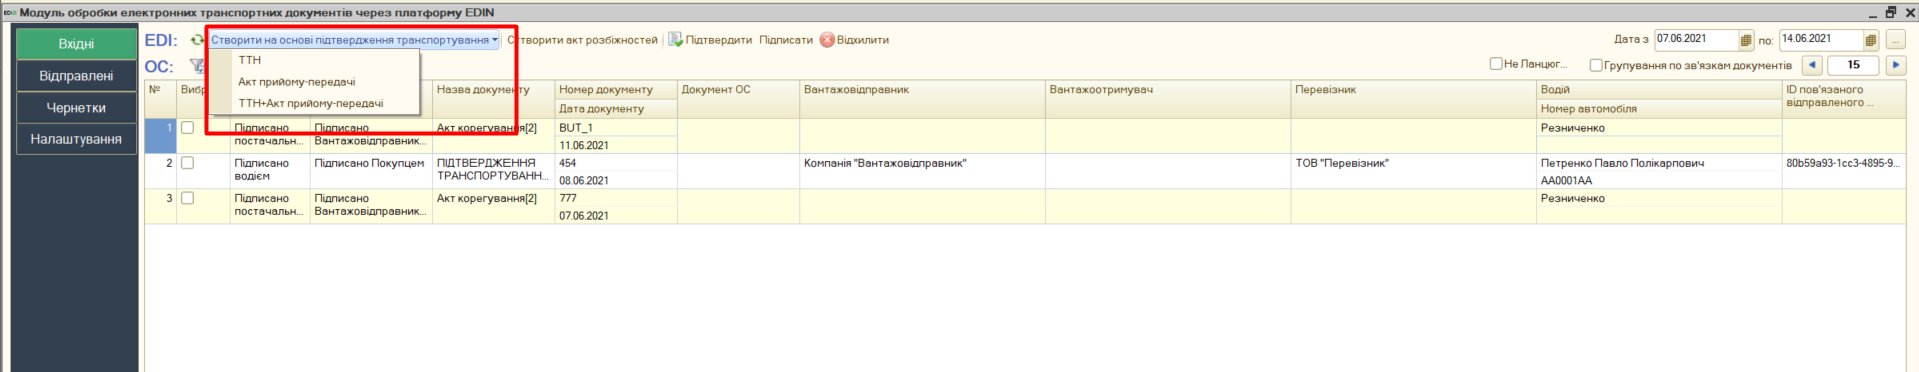Select row number 2 cell
The height and width of the screenshot is (372, 1919).
point(160,171)
